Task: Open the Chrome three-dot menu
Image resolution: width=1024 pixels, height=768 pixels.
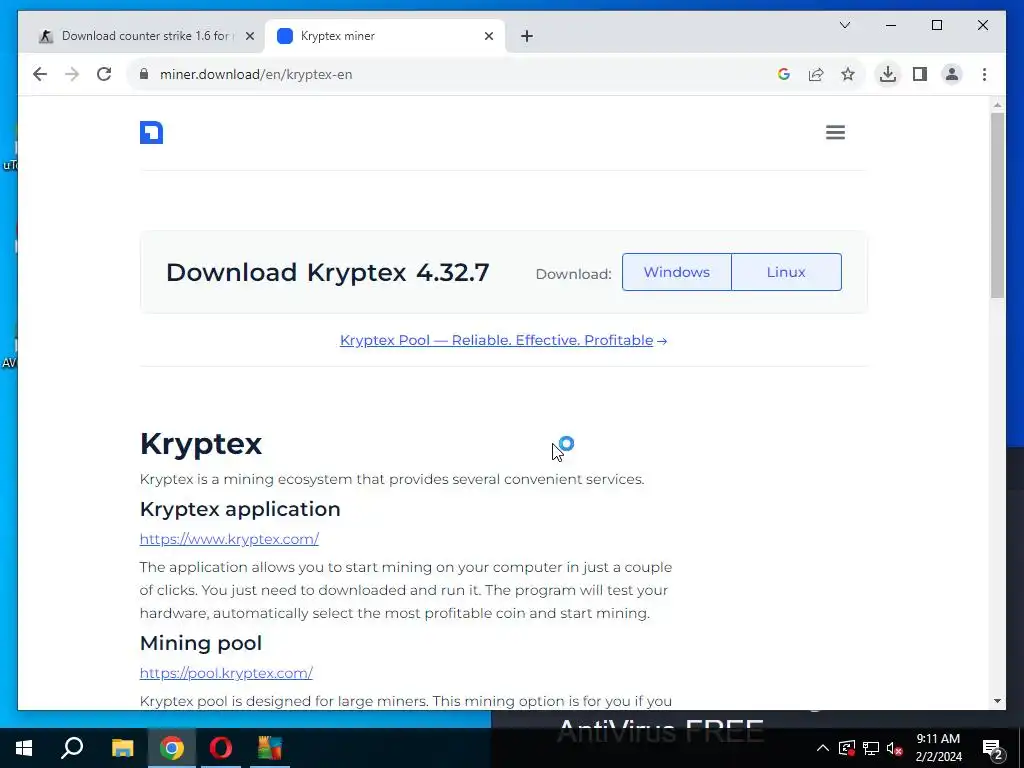Action: [x=984, y=74]
